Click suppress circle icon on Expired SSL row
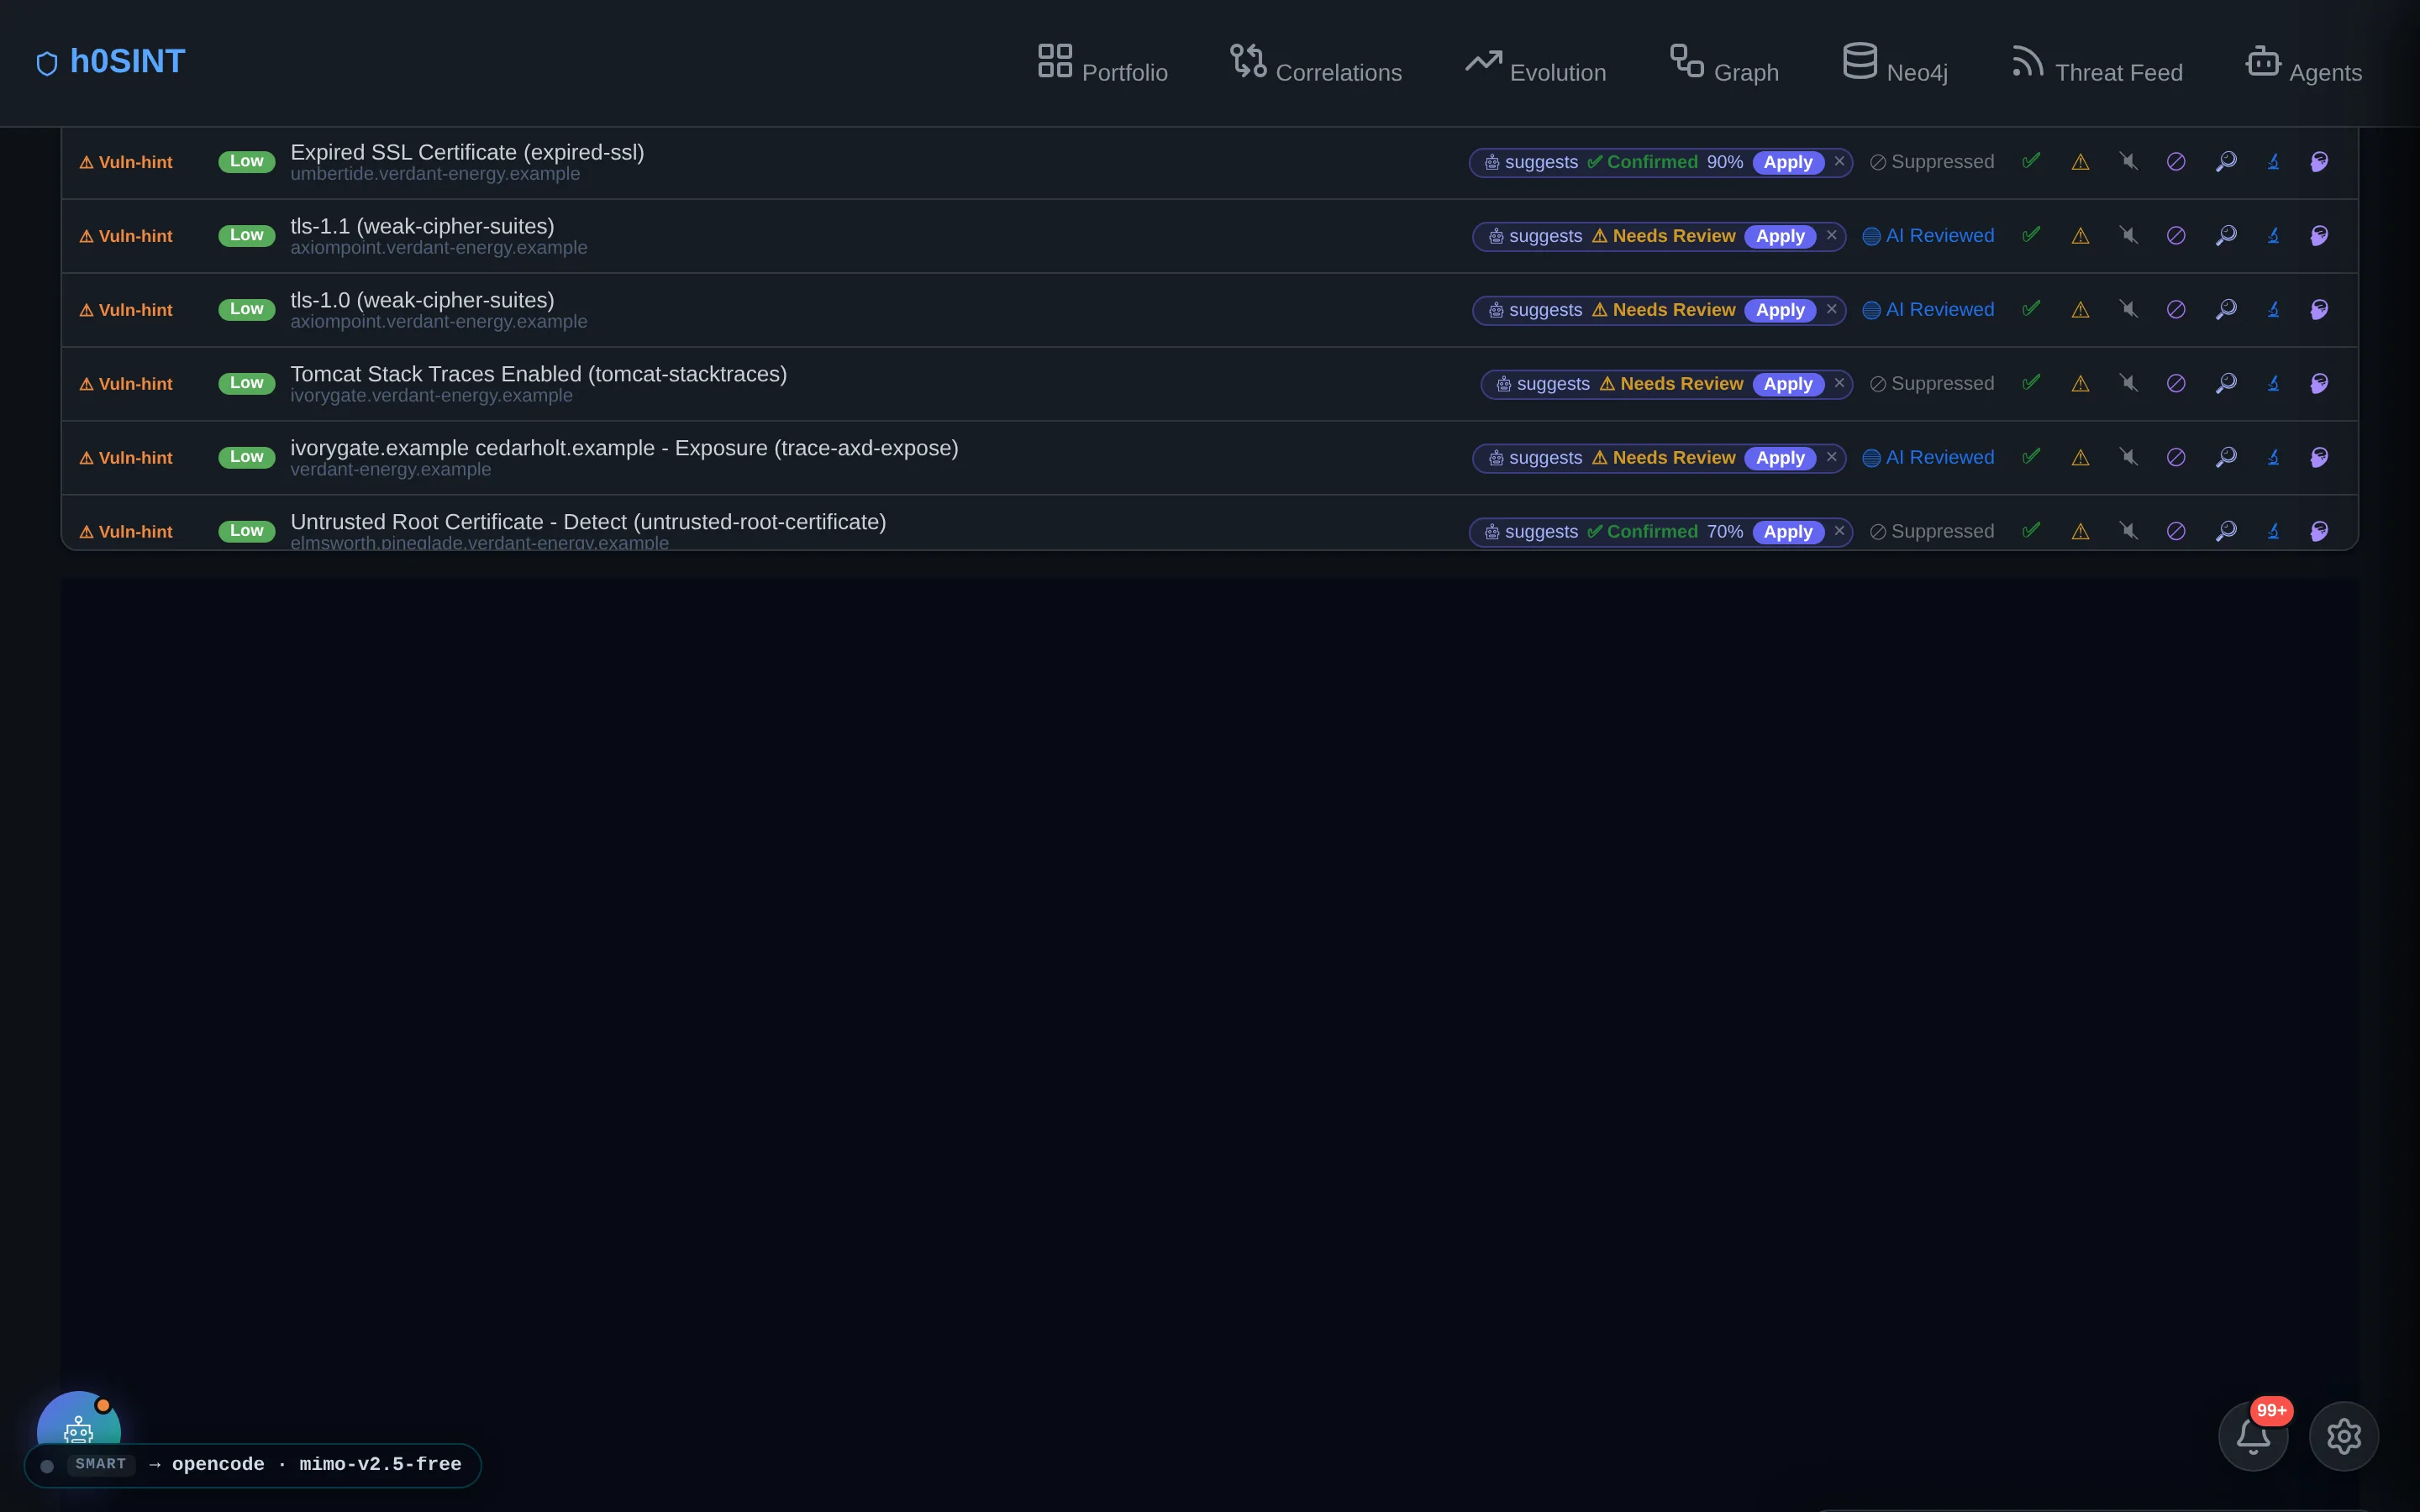2420x1512 pixels. click(x=2176, y=162)
